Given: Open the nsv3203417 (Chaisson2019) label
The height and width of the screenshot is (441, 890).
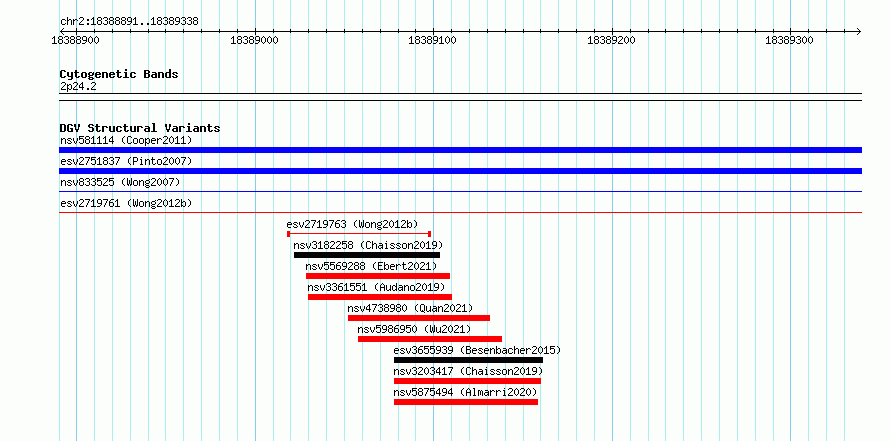Looking at the screenshot, I should point(468,371).
